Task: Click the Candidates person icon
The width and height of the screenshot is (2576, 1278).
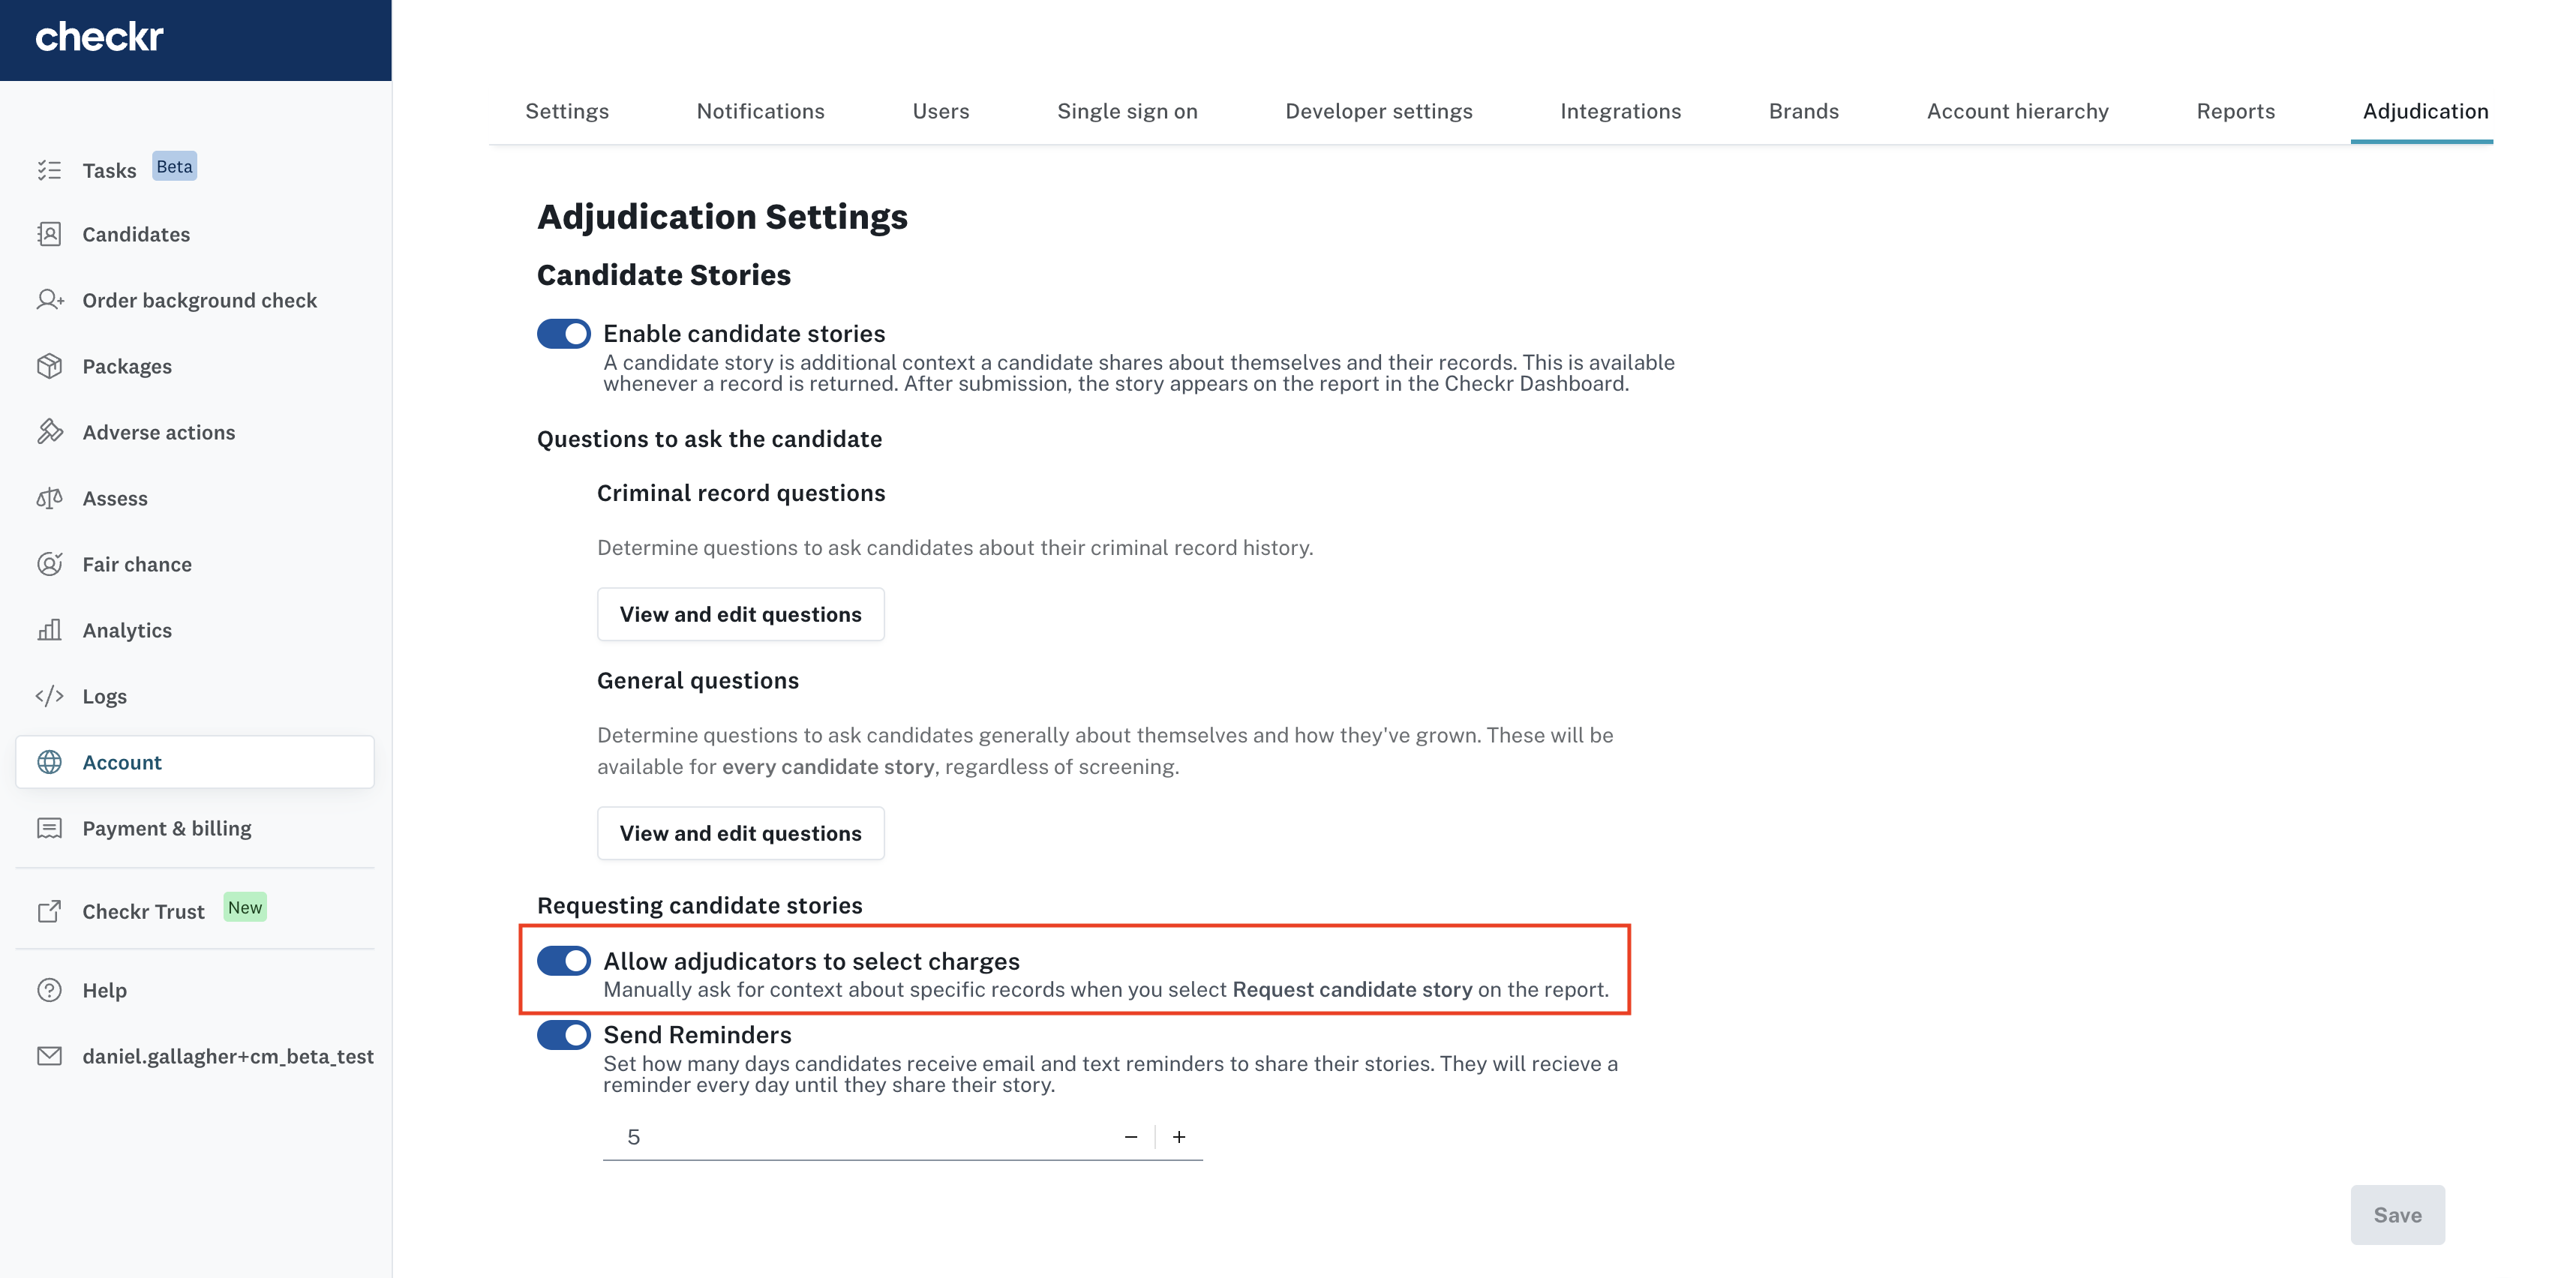Action: tap(49, 234)
